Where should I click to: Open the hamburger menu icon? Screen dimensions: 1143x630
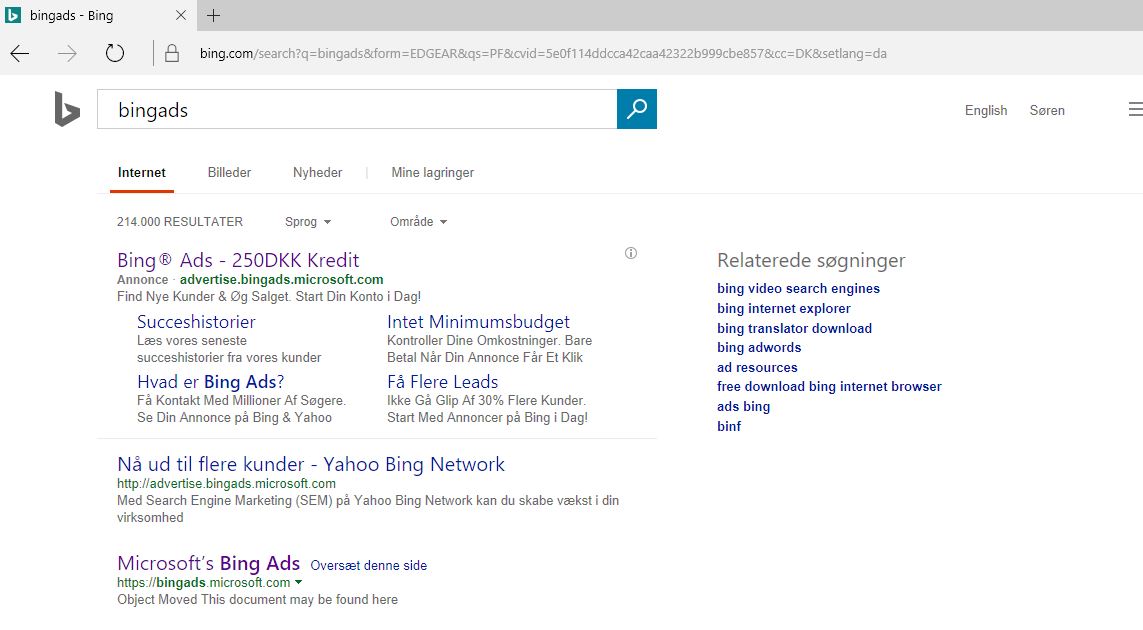coord(1135,109)
